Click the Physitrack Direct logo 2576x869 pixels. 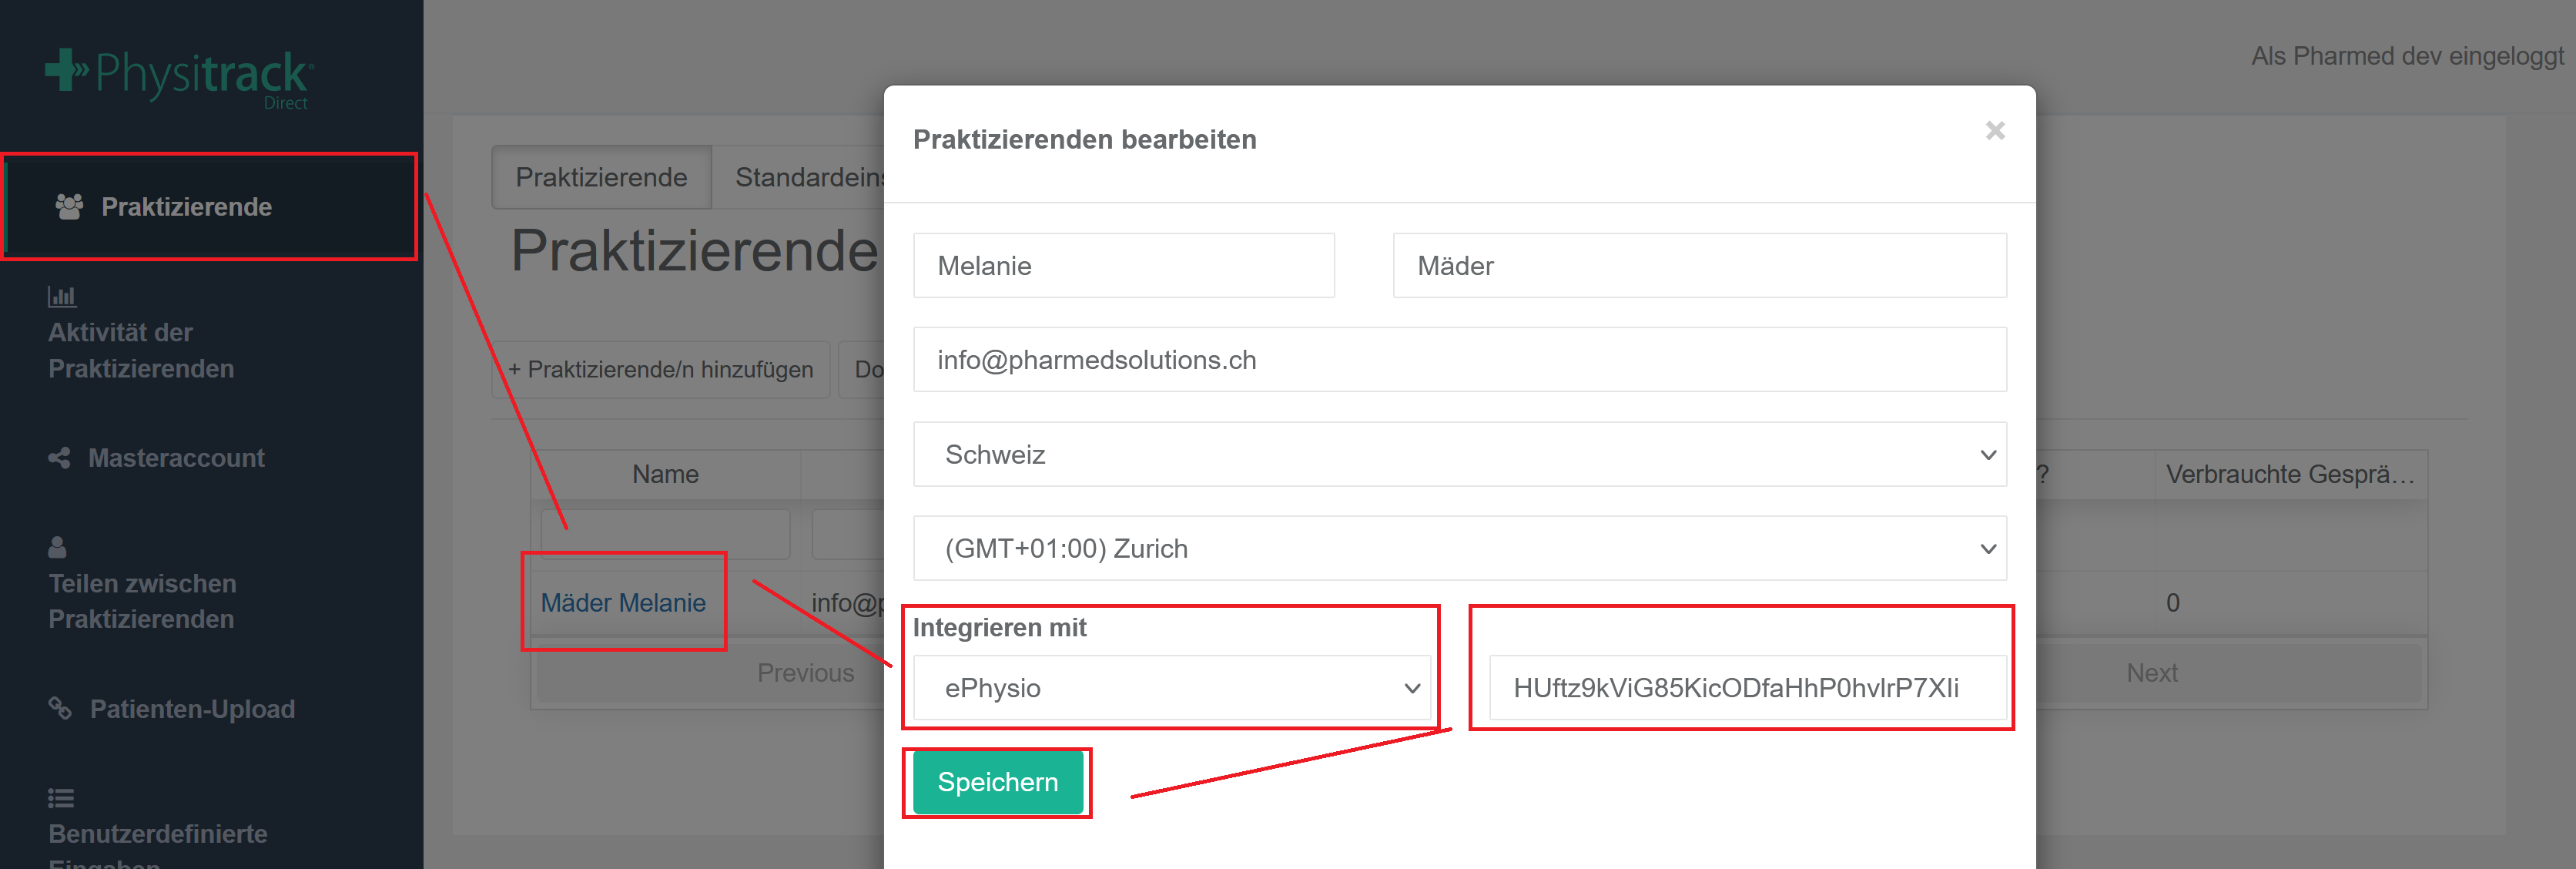[179, 78]
